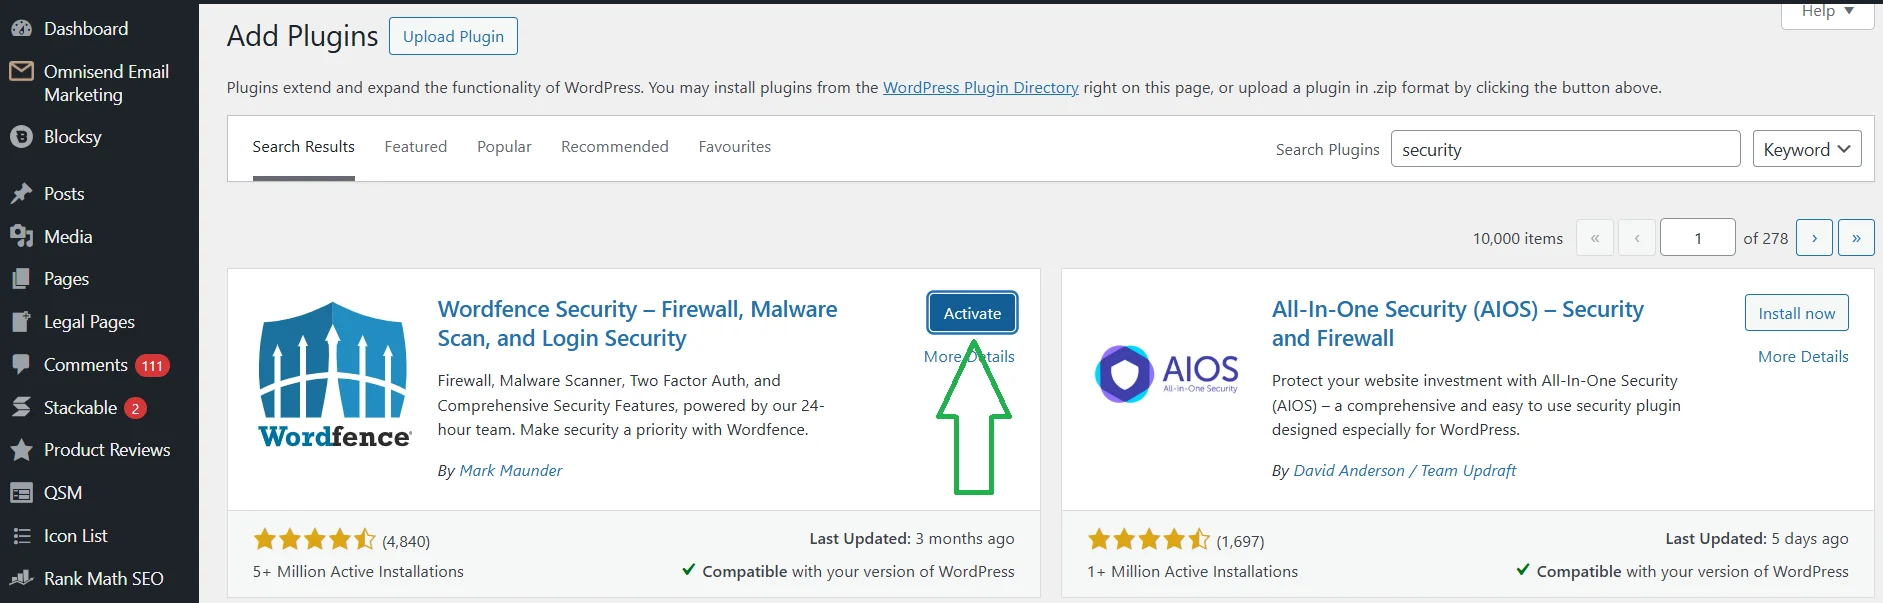Click the Omnisend Email Marketing envelope icon
This screenshot has width=1883, height=603.
(21, 72)
